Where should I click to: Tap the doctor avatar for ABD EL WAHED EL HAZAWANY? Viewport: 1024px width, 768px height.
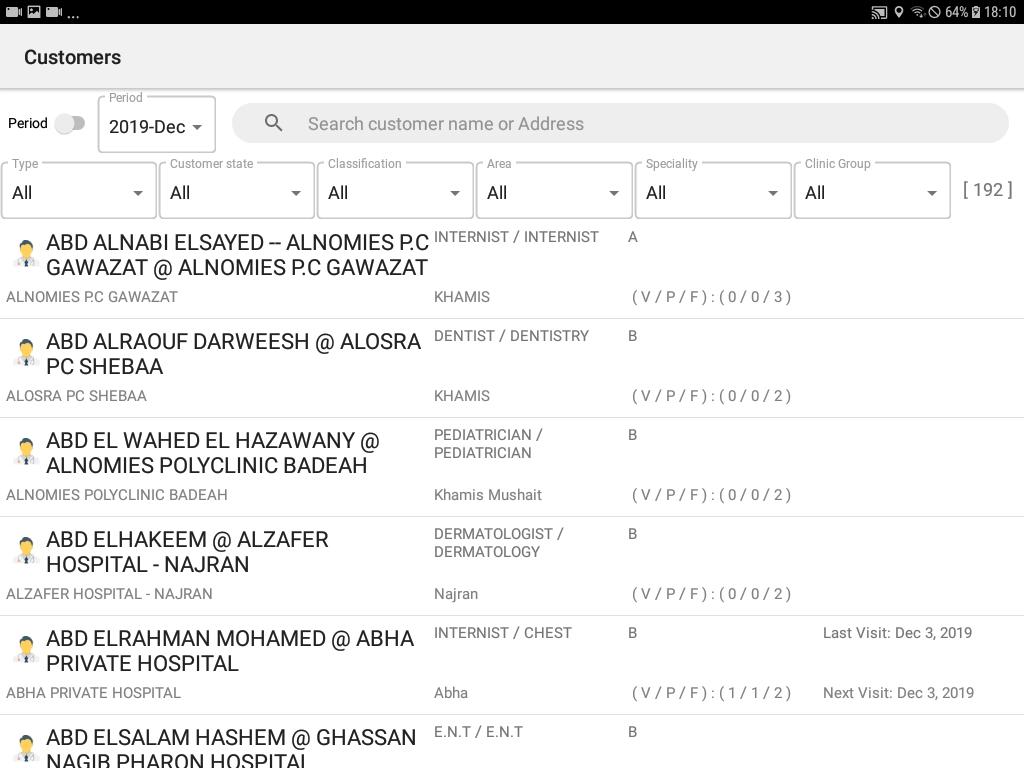click(26, 452)
